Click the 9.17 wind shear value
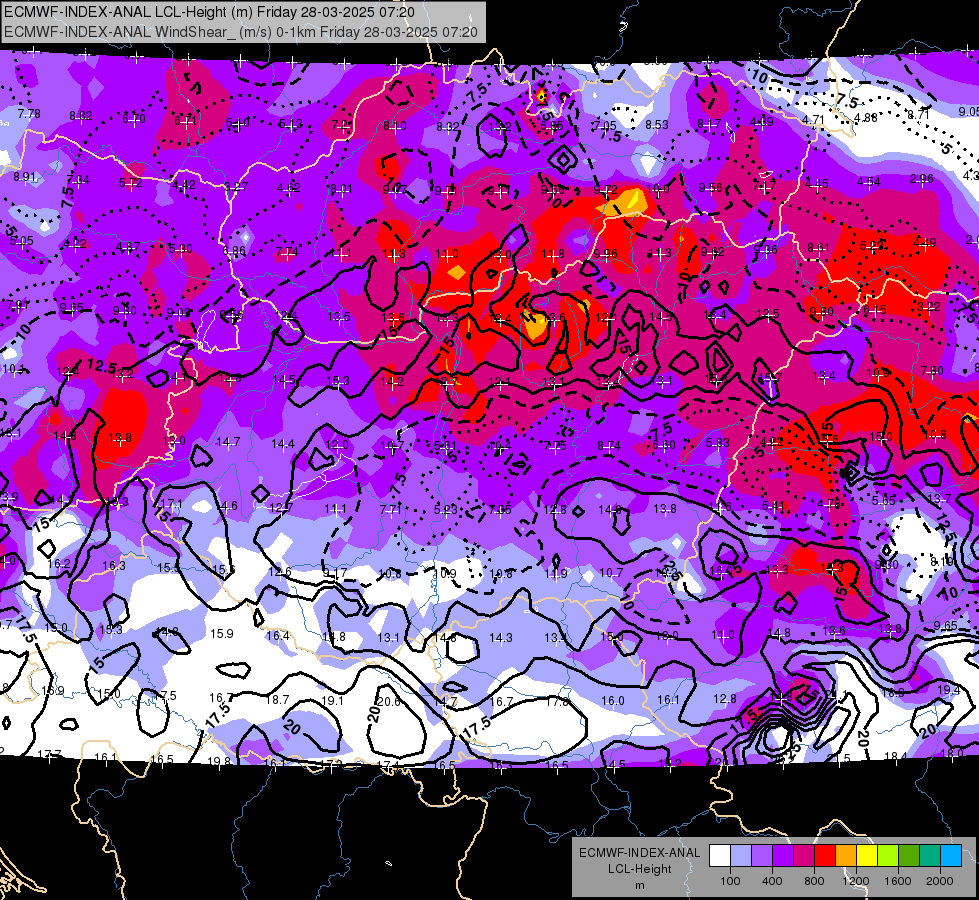 coord(335,573)
